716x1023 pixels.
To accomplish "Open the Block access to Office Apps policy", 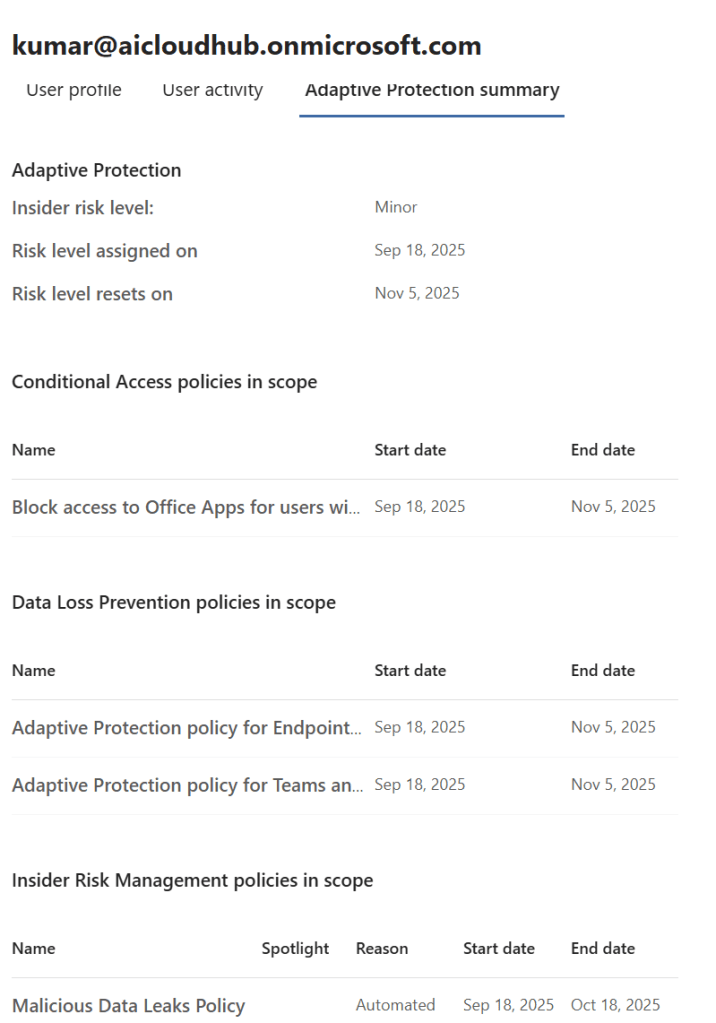I will (x=187, y=507).
